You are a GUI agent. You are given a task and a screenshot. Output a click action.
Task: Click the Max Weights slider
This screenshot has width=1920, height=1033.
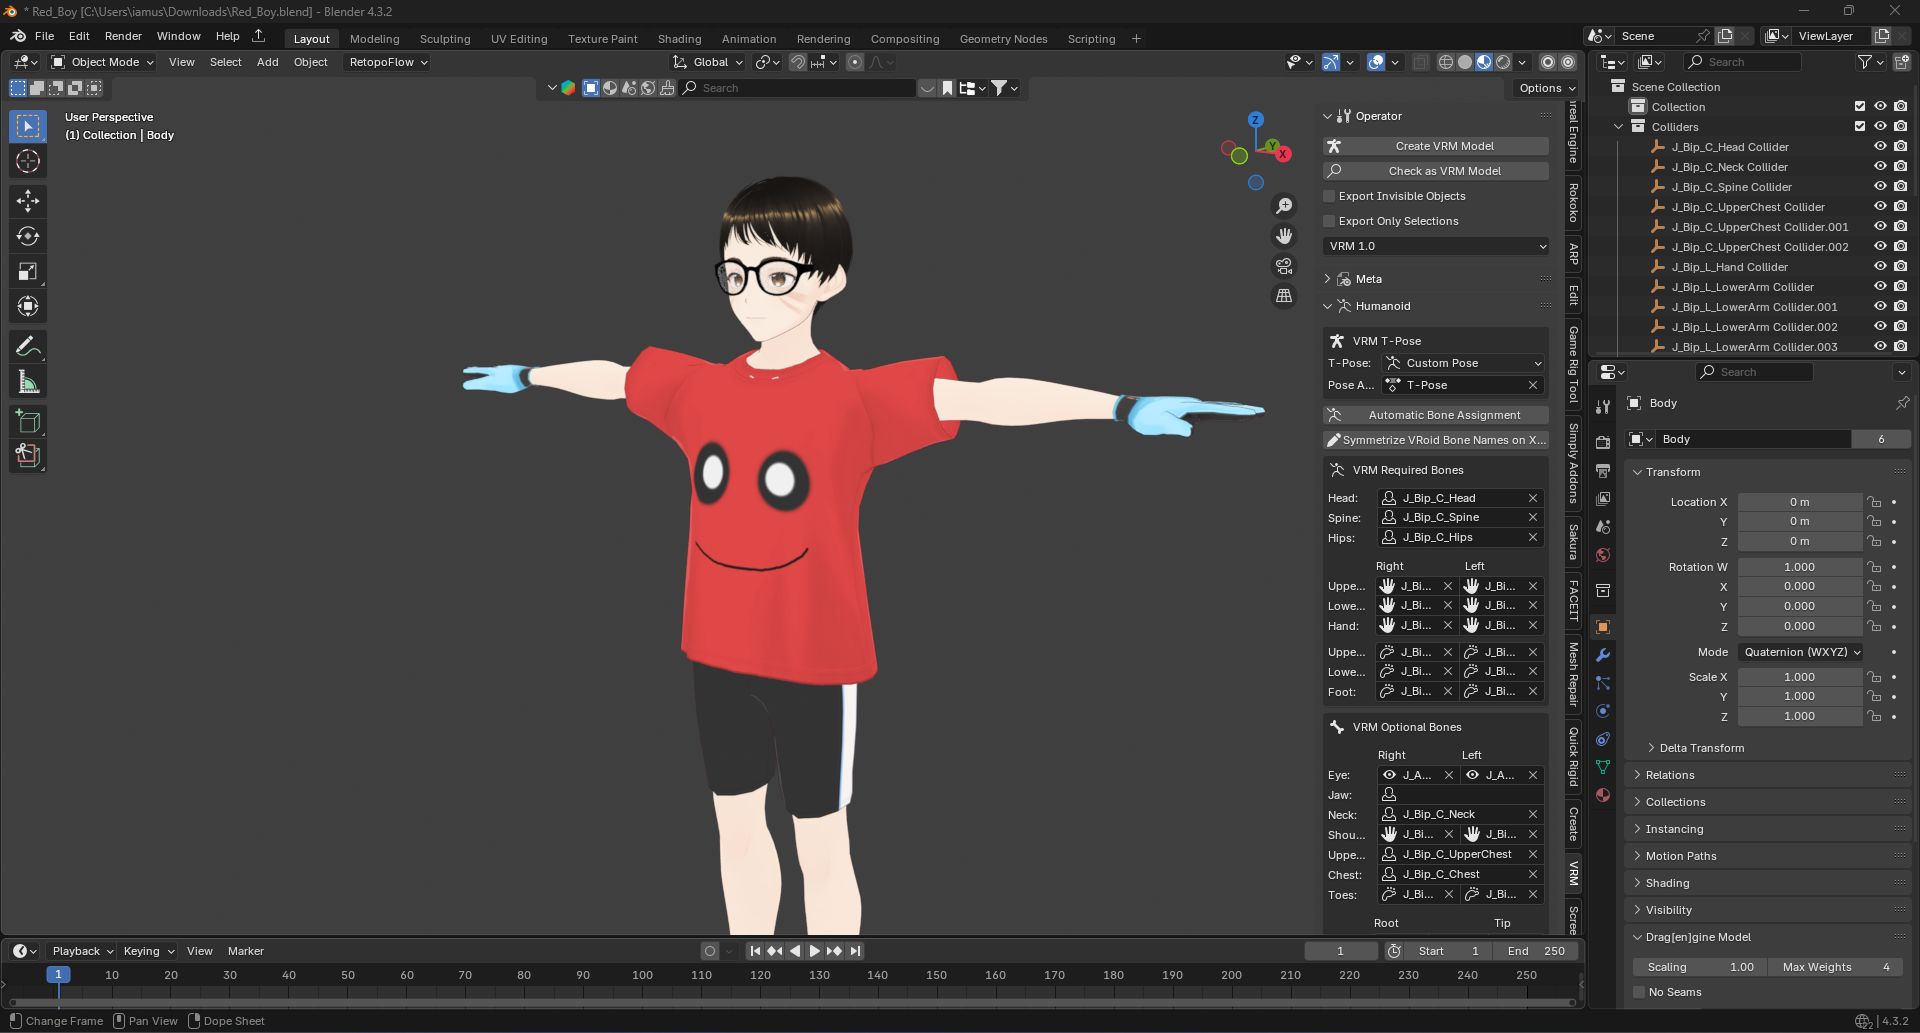(1830, 967)
